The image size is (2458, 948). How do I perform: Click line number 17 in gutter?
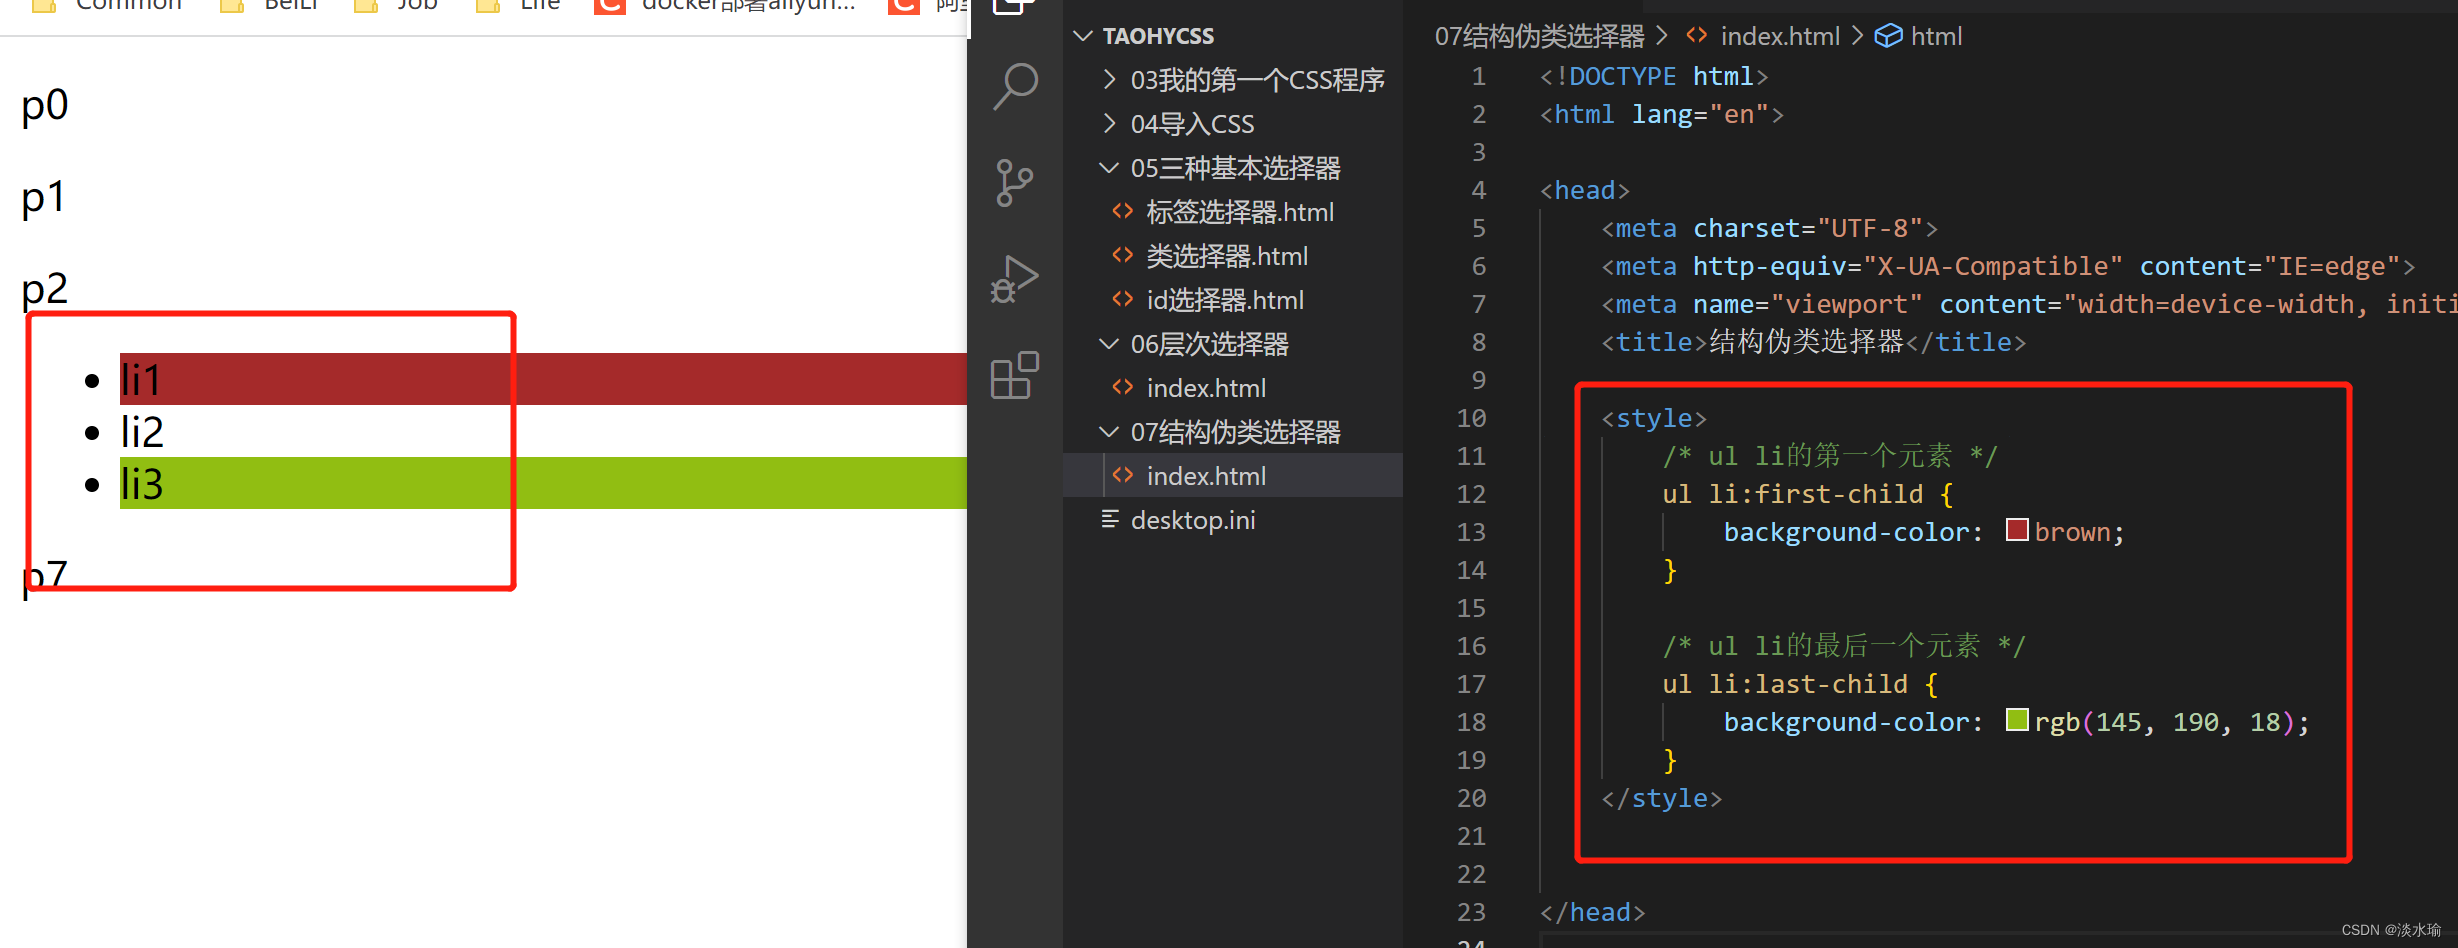[x=1471, y=684]
